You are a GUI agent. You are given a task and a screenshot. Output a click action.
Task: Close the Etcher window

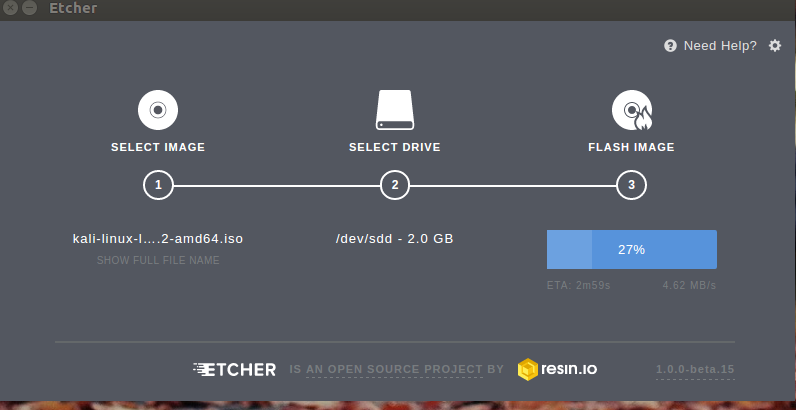(x=10, y=8)
